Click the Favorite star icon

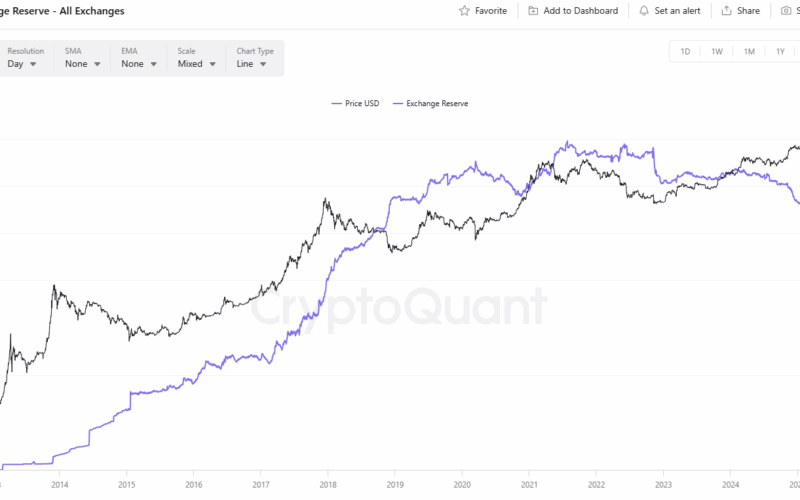(x=464, y=11)
